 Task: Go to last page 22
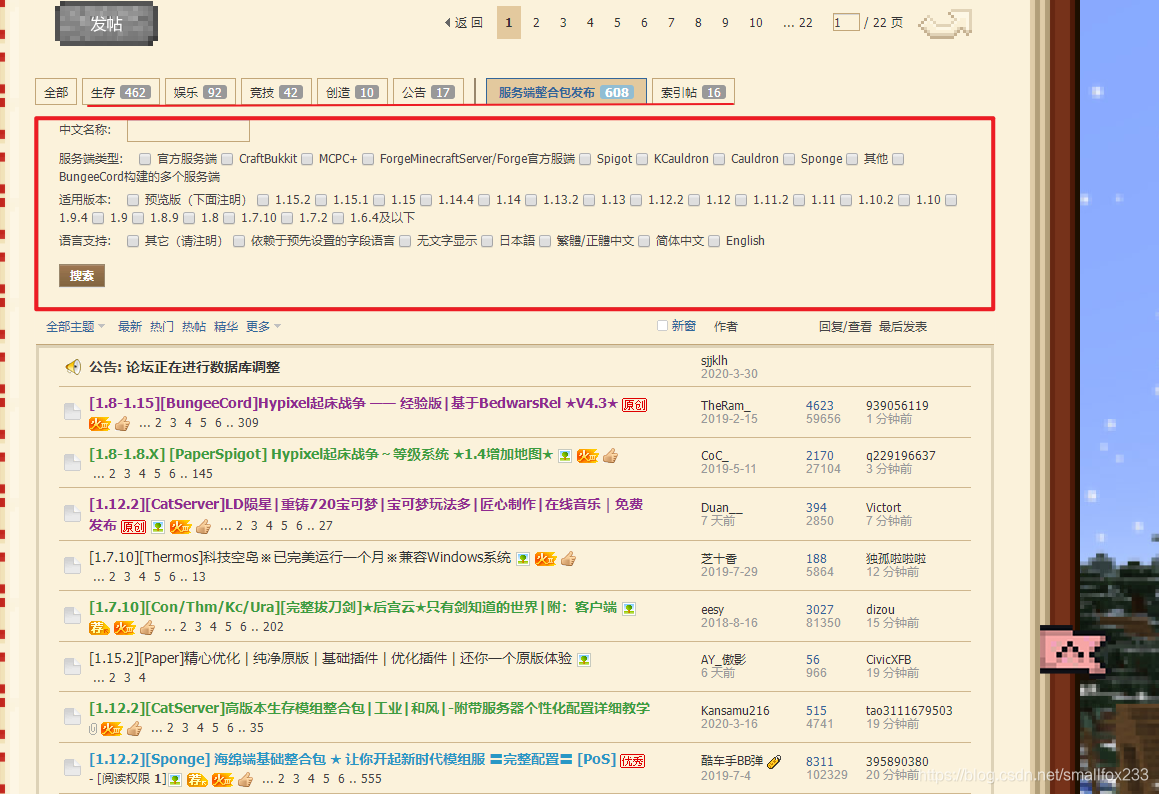click(x=798, y=23)
